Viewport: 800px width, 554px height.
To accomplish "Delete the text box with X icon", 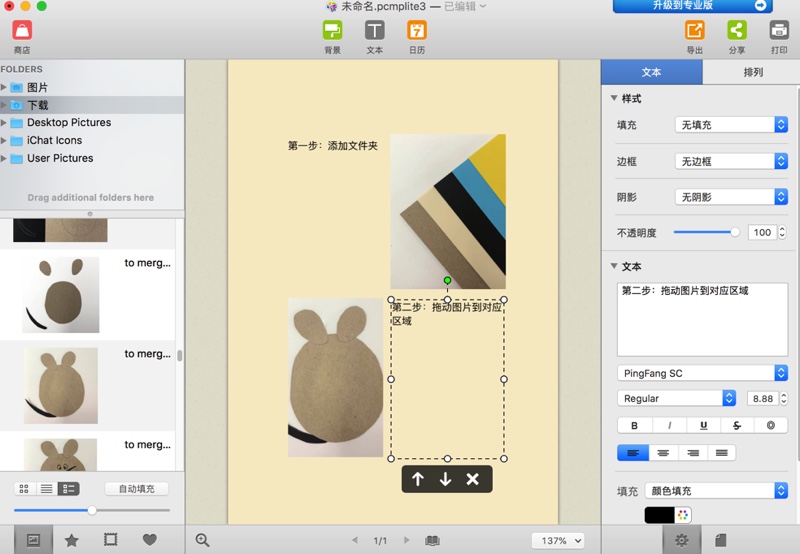I will click(x=472, y=479).
